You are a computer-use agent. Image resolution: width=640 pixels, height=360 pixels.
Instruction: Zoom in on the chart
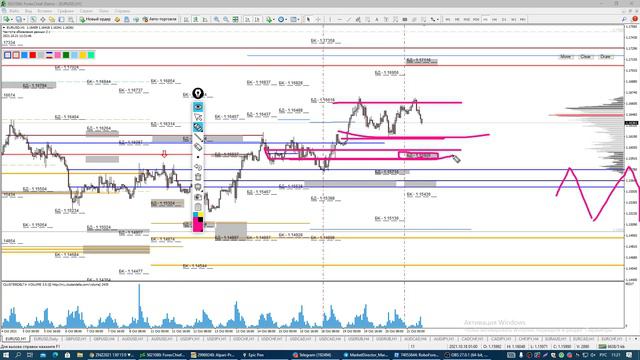[x=217, y=19]
